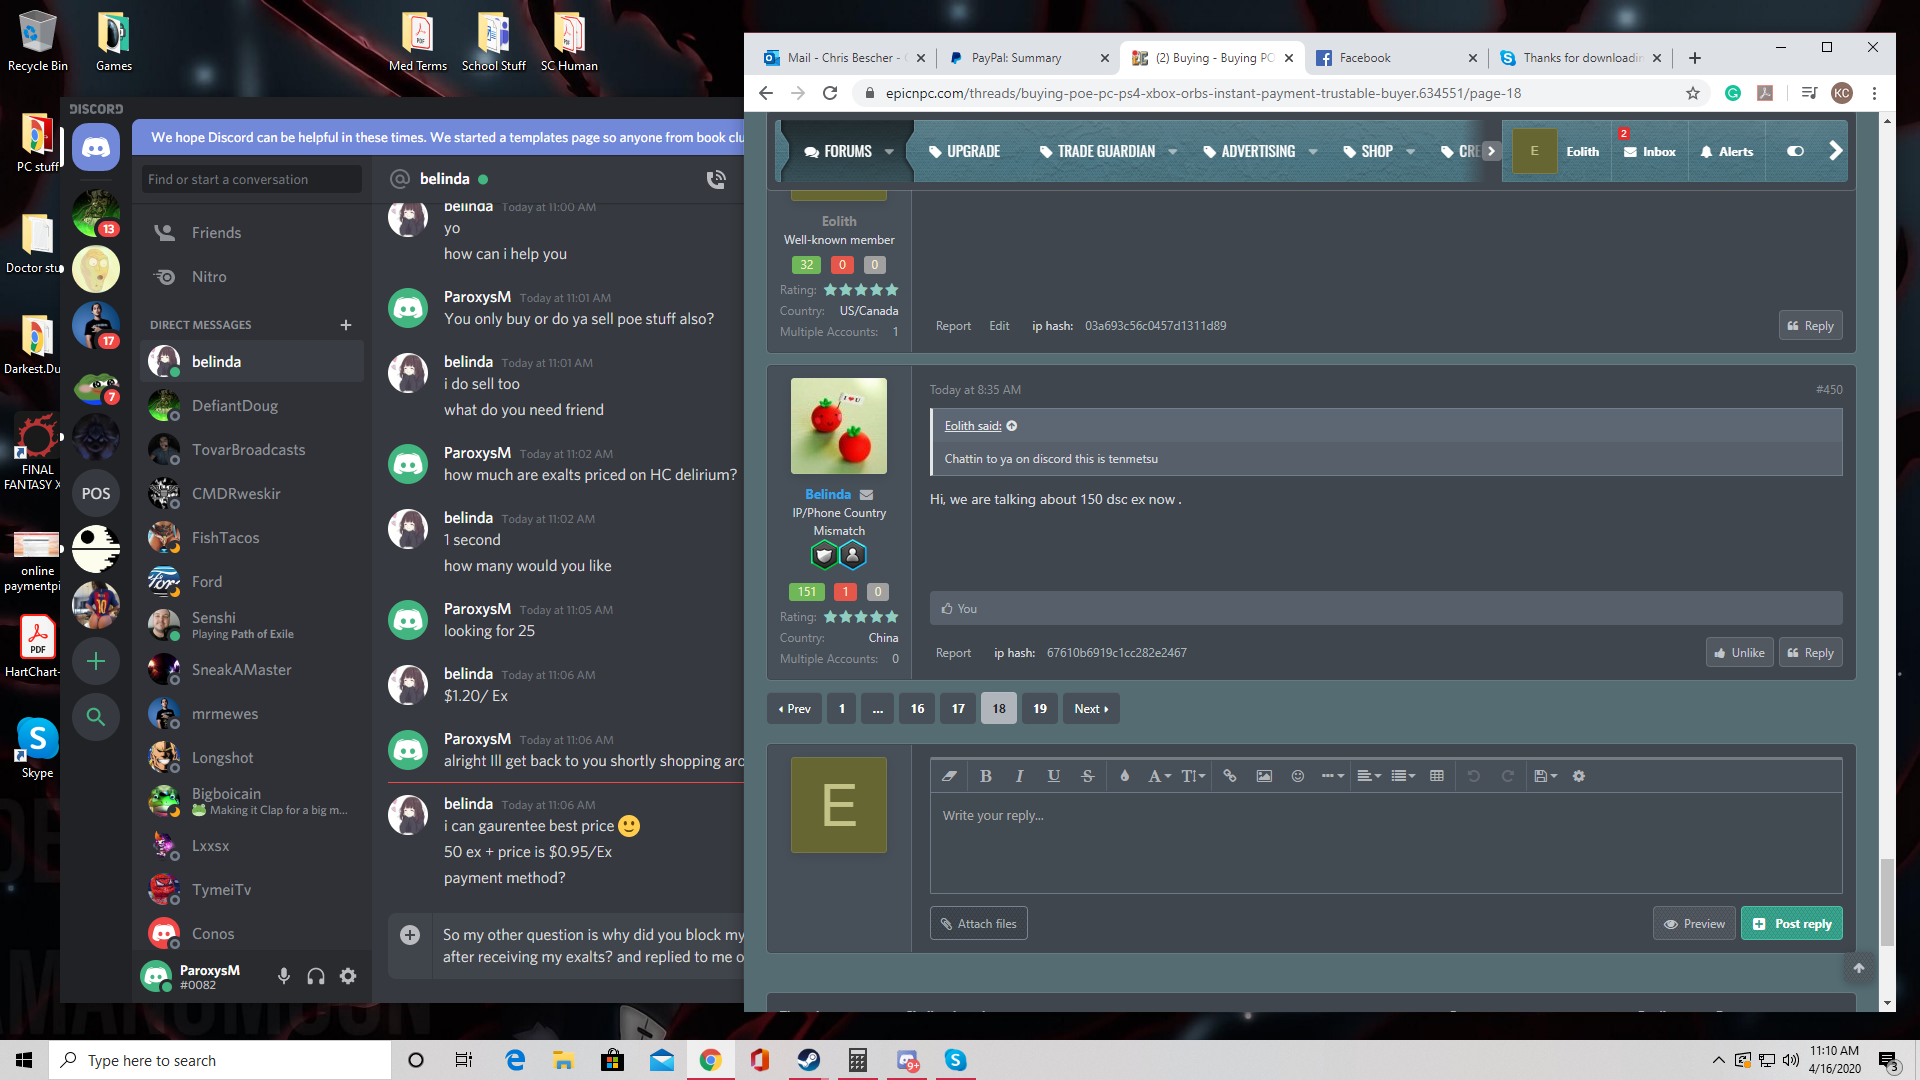Viewport: 1920px width, 1080px height.
Task: Click the Report link on Belinda's post
Action: point(952,653)
